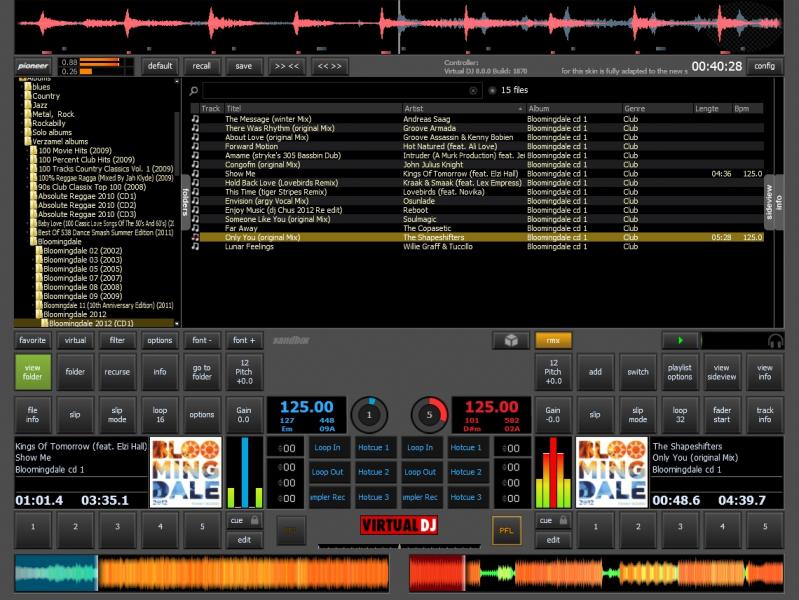
Task: Click the recall button
Action: pyautogui.click(x=202, y=66)
